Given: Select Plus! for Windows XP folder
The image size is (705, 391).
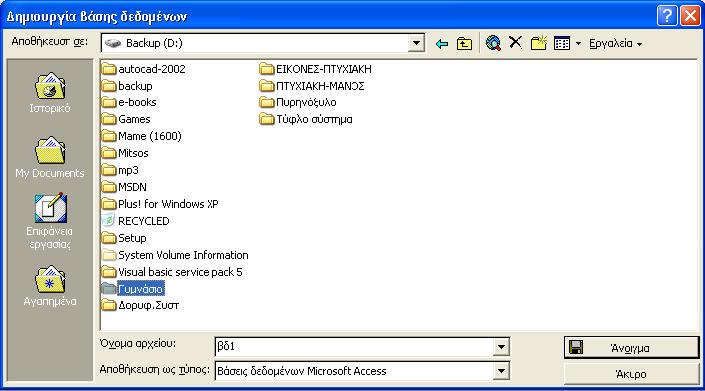Looking at the screenshot, I should [161, 204].
